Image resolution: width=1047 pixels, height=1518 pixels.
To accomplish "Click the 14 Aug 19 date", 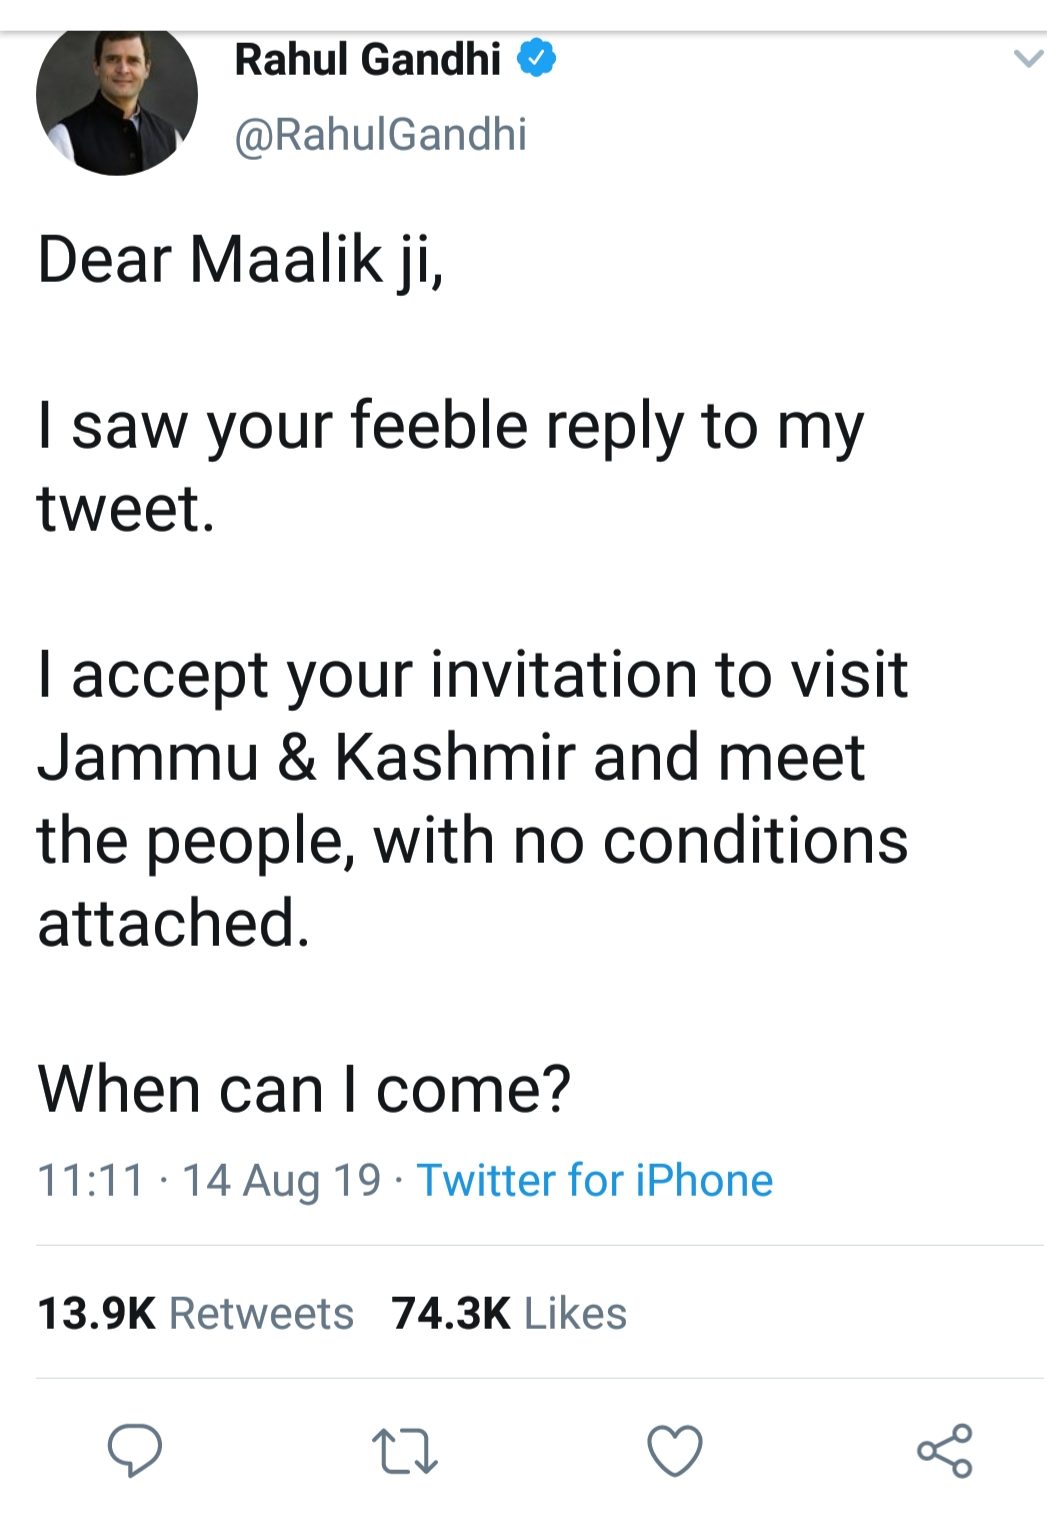I will point(281,1180).
